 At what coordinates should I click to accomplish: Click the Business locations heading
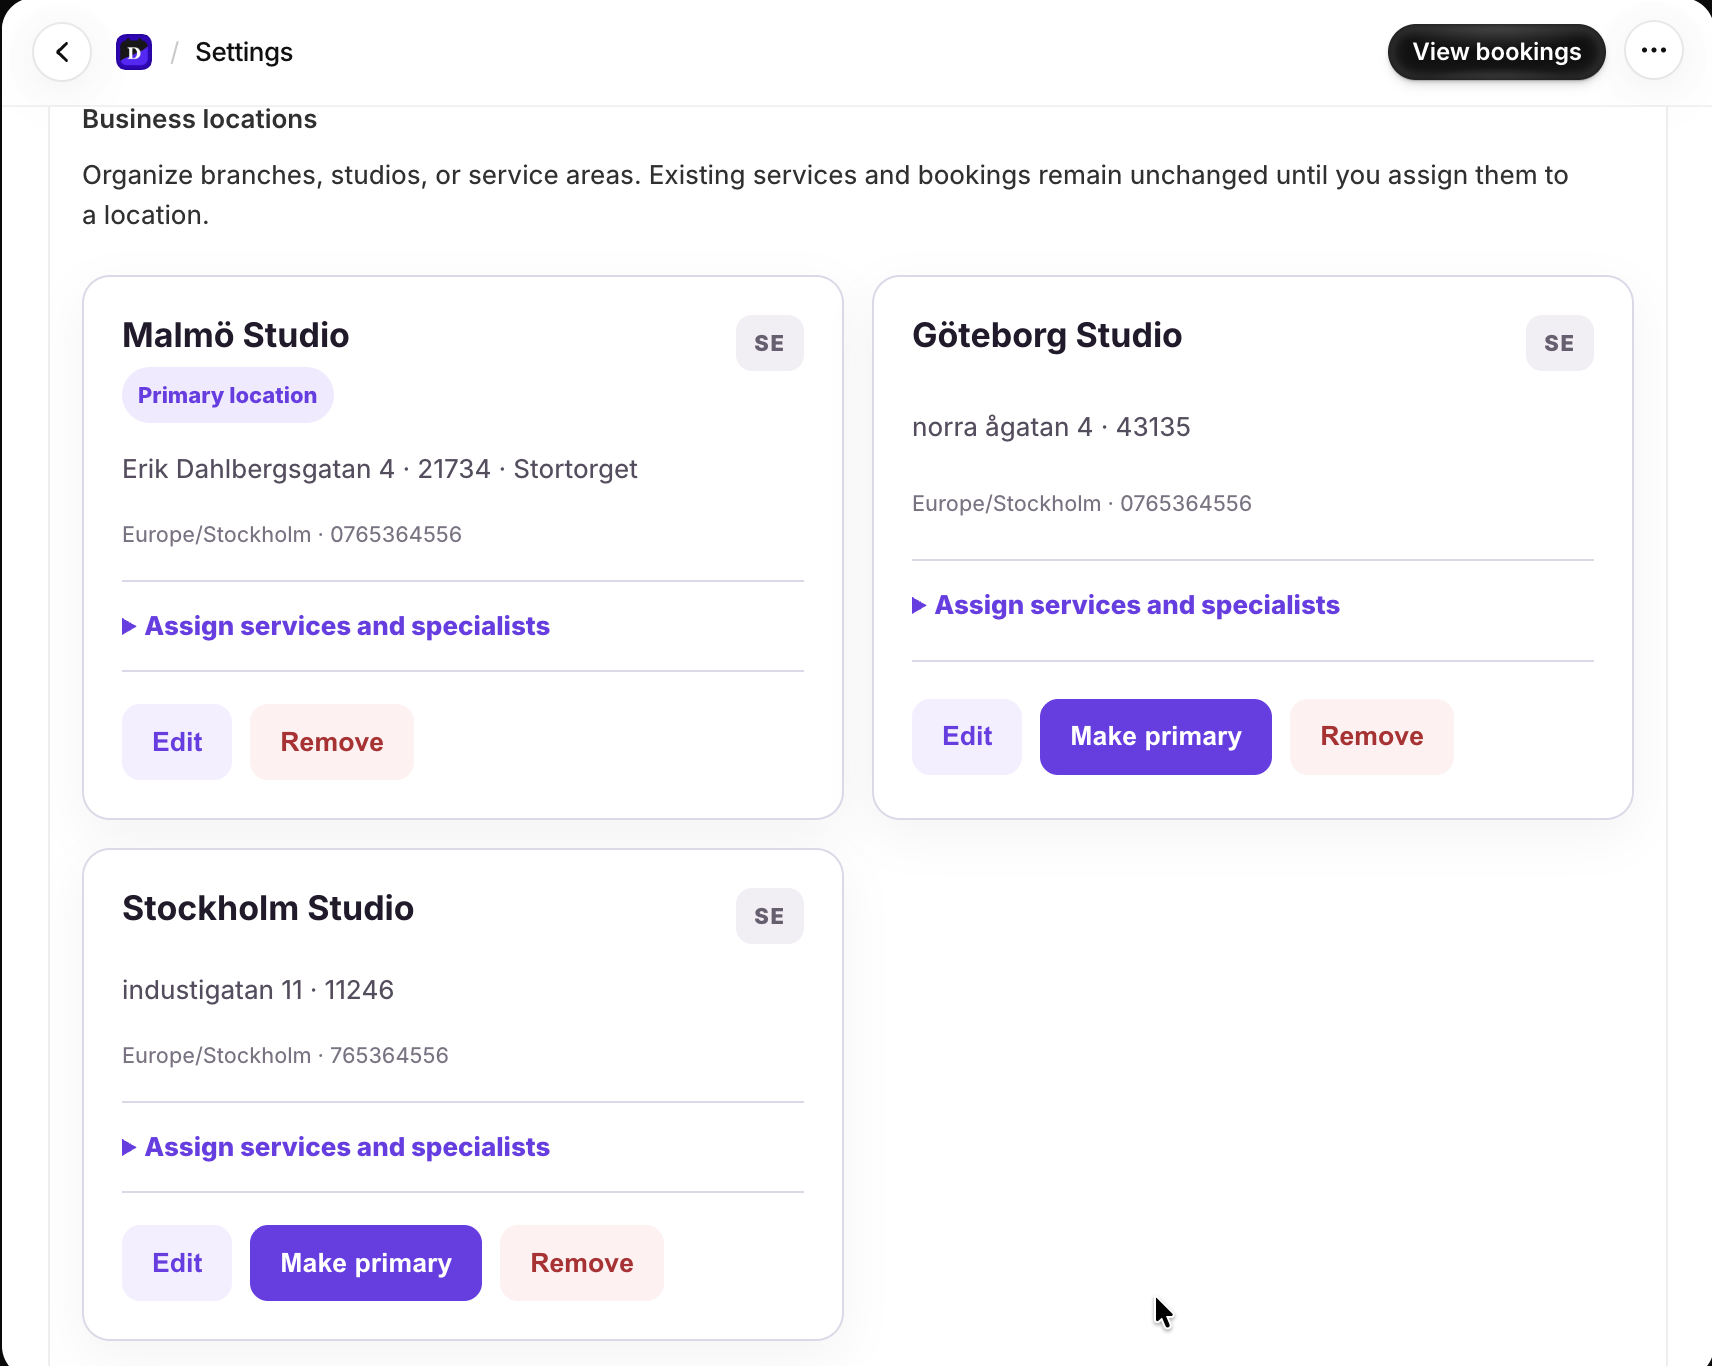coord(200,119)
